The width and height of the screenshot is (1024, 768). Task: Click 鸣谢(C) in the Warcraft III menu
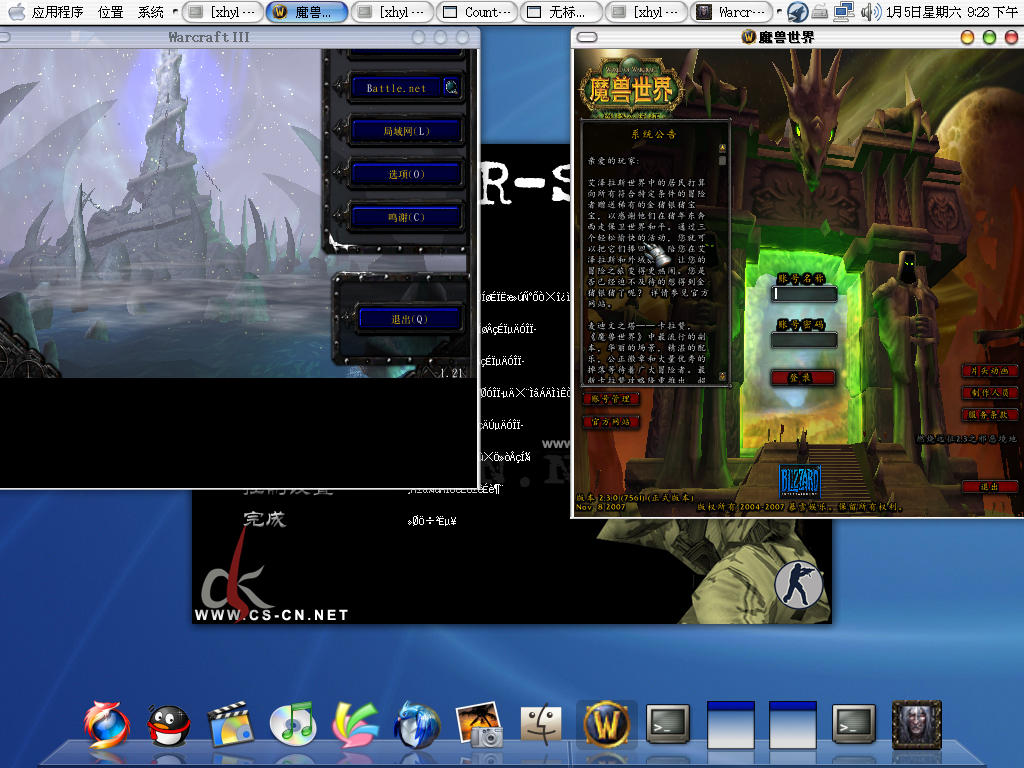406,217
